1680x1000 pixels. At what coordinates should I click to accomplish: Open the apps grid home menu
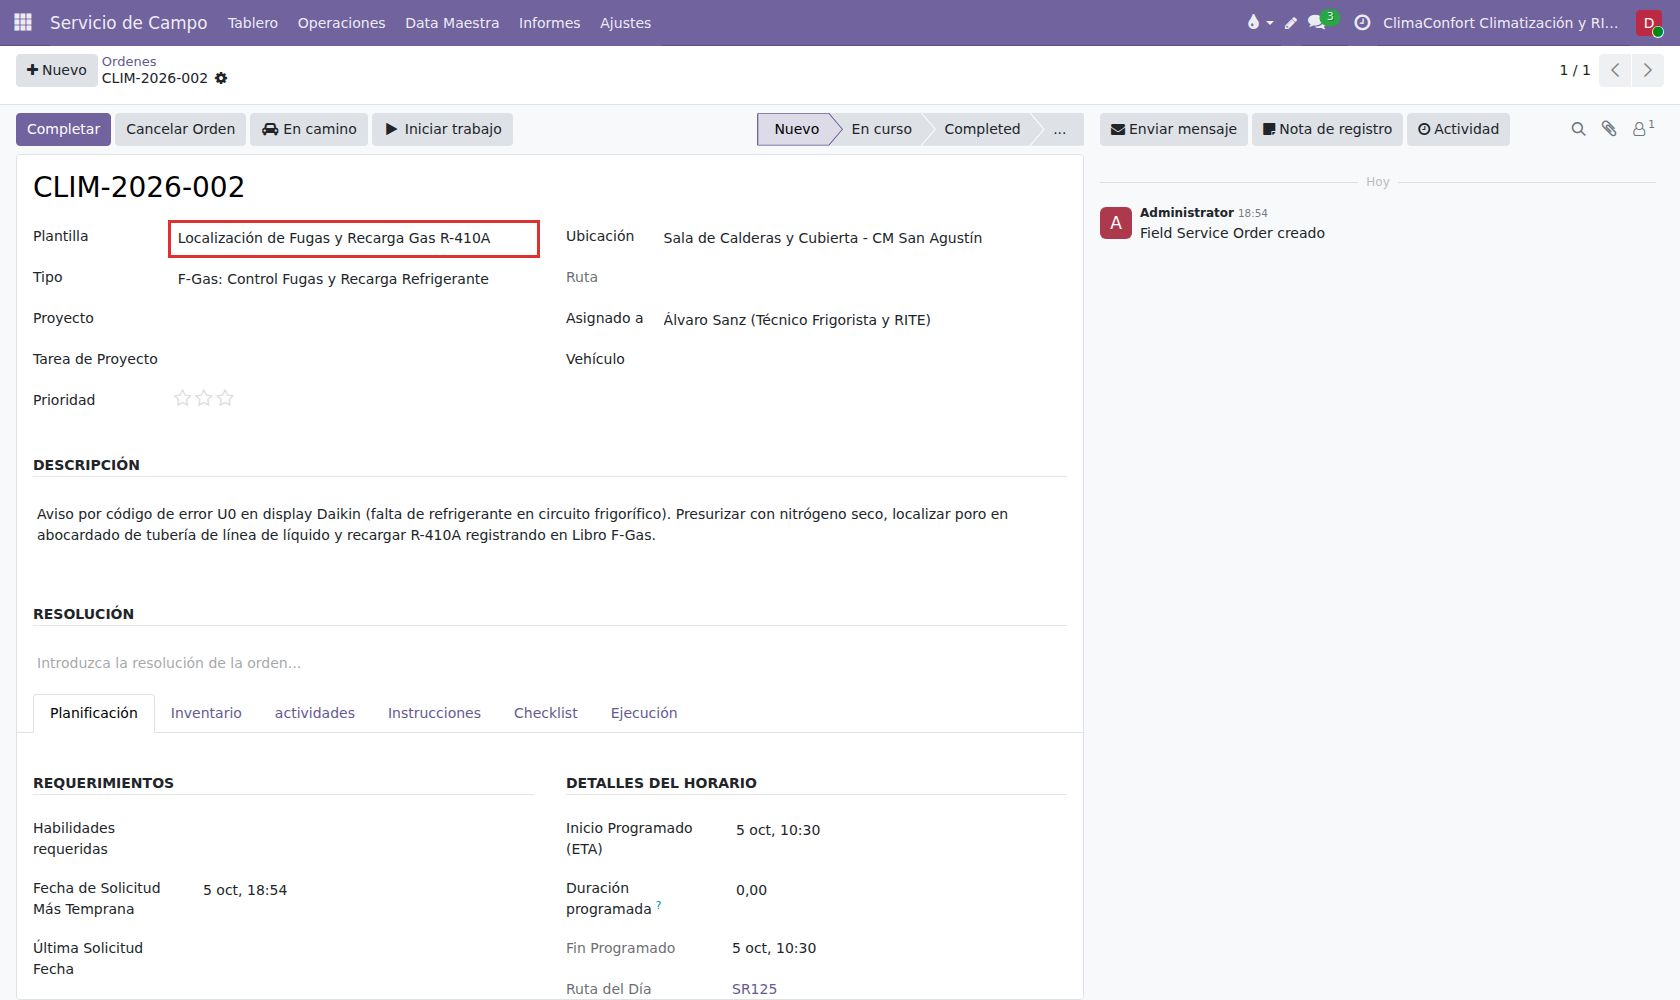click(22, 22)
